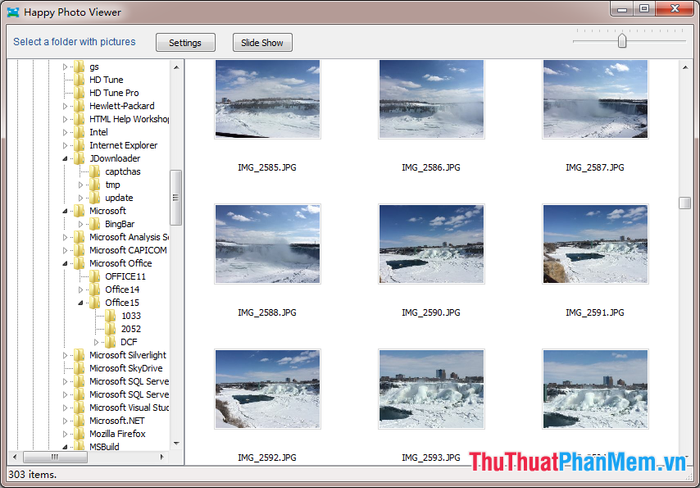Click the Internet Explorer folder icon

tap(79, 145)
